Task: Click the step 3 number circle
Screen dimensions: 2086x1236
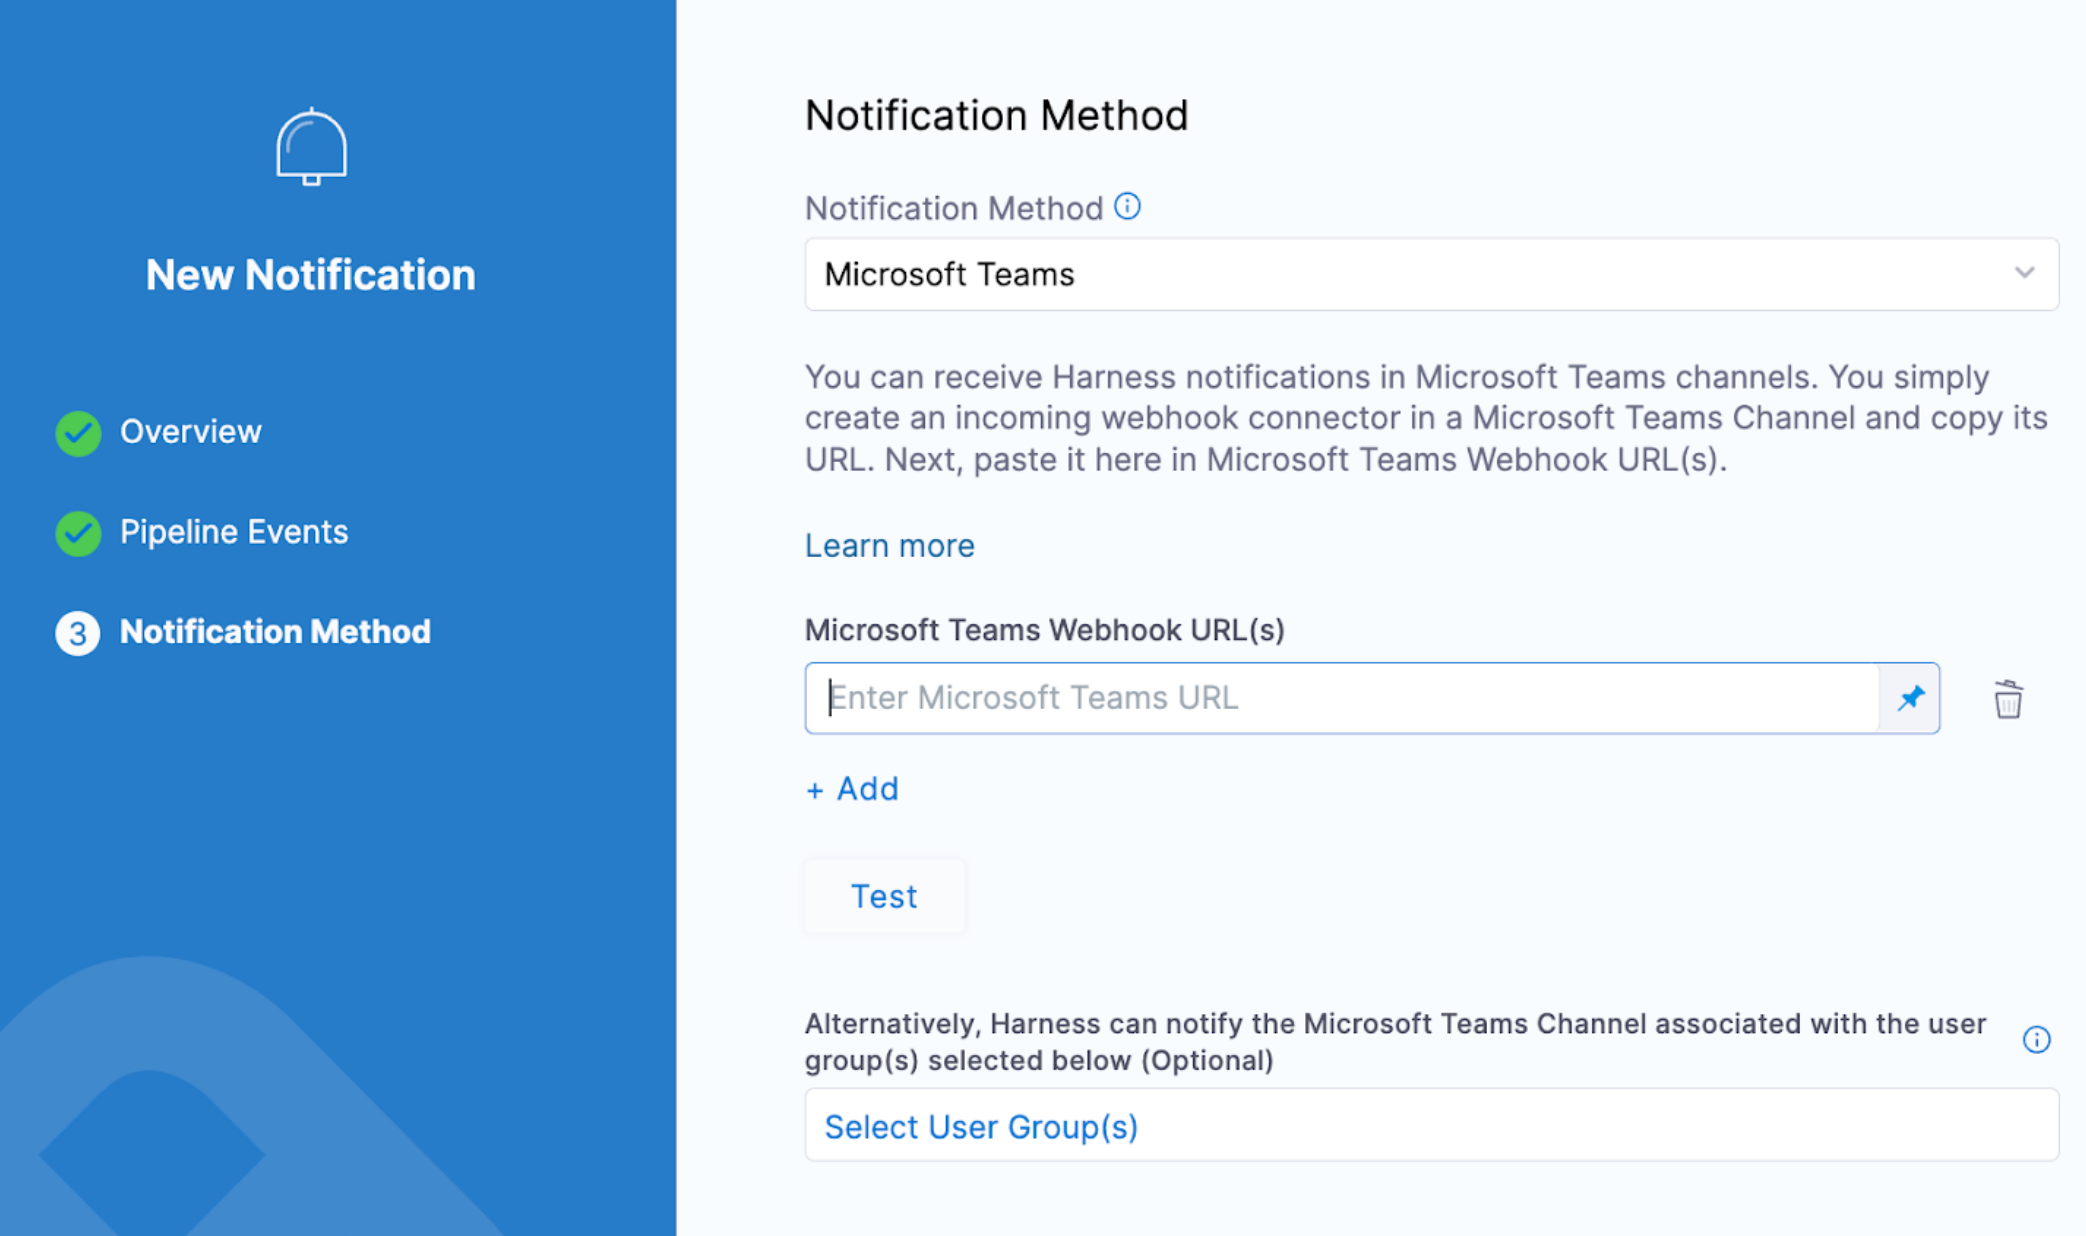Action: [x=78, y=632]
